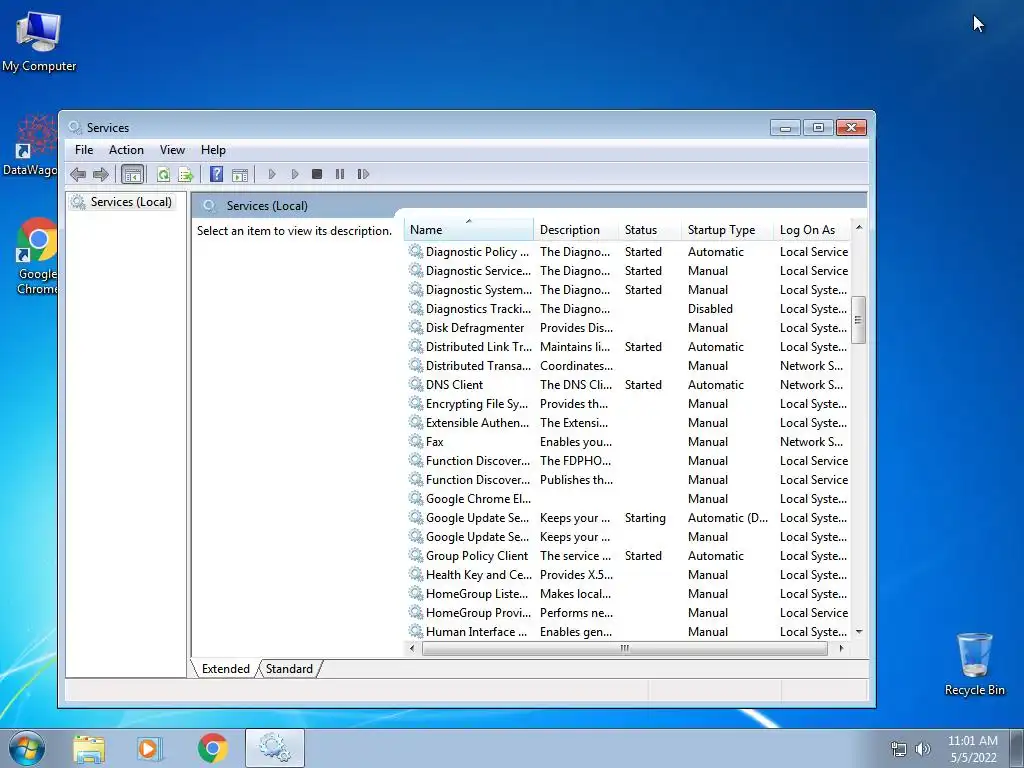Click the vertical scrollbar thumb

(x=859, y=320)
